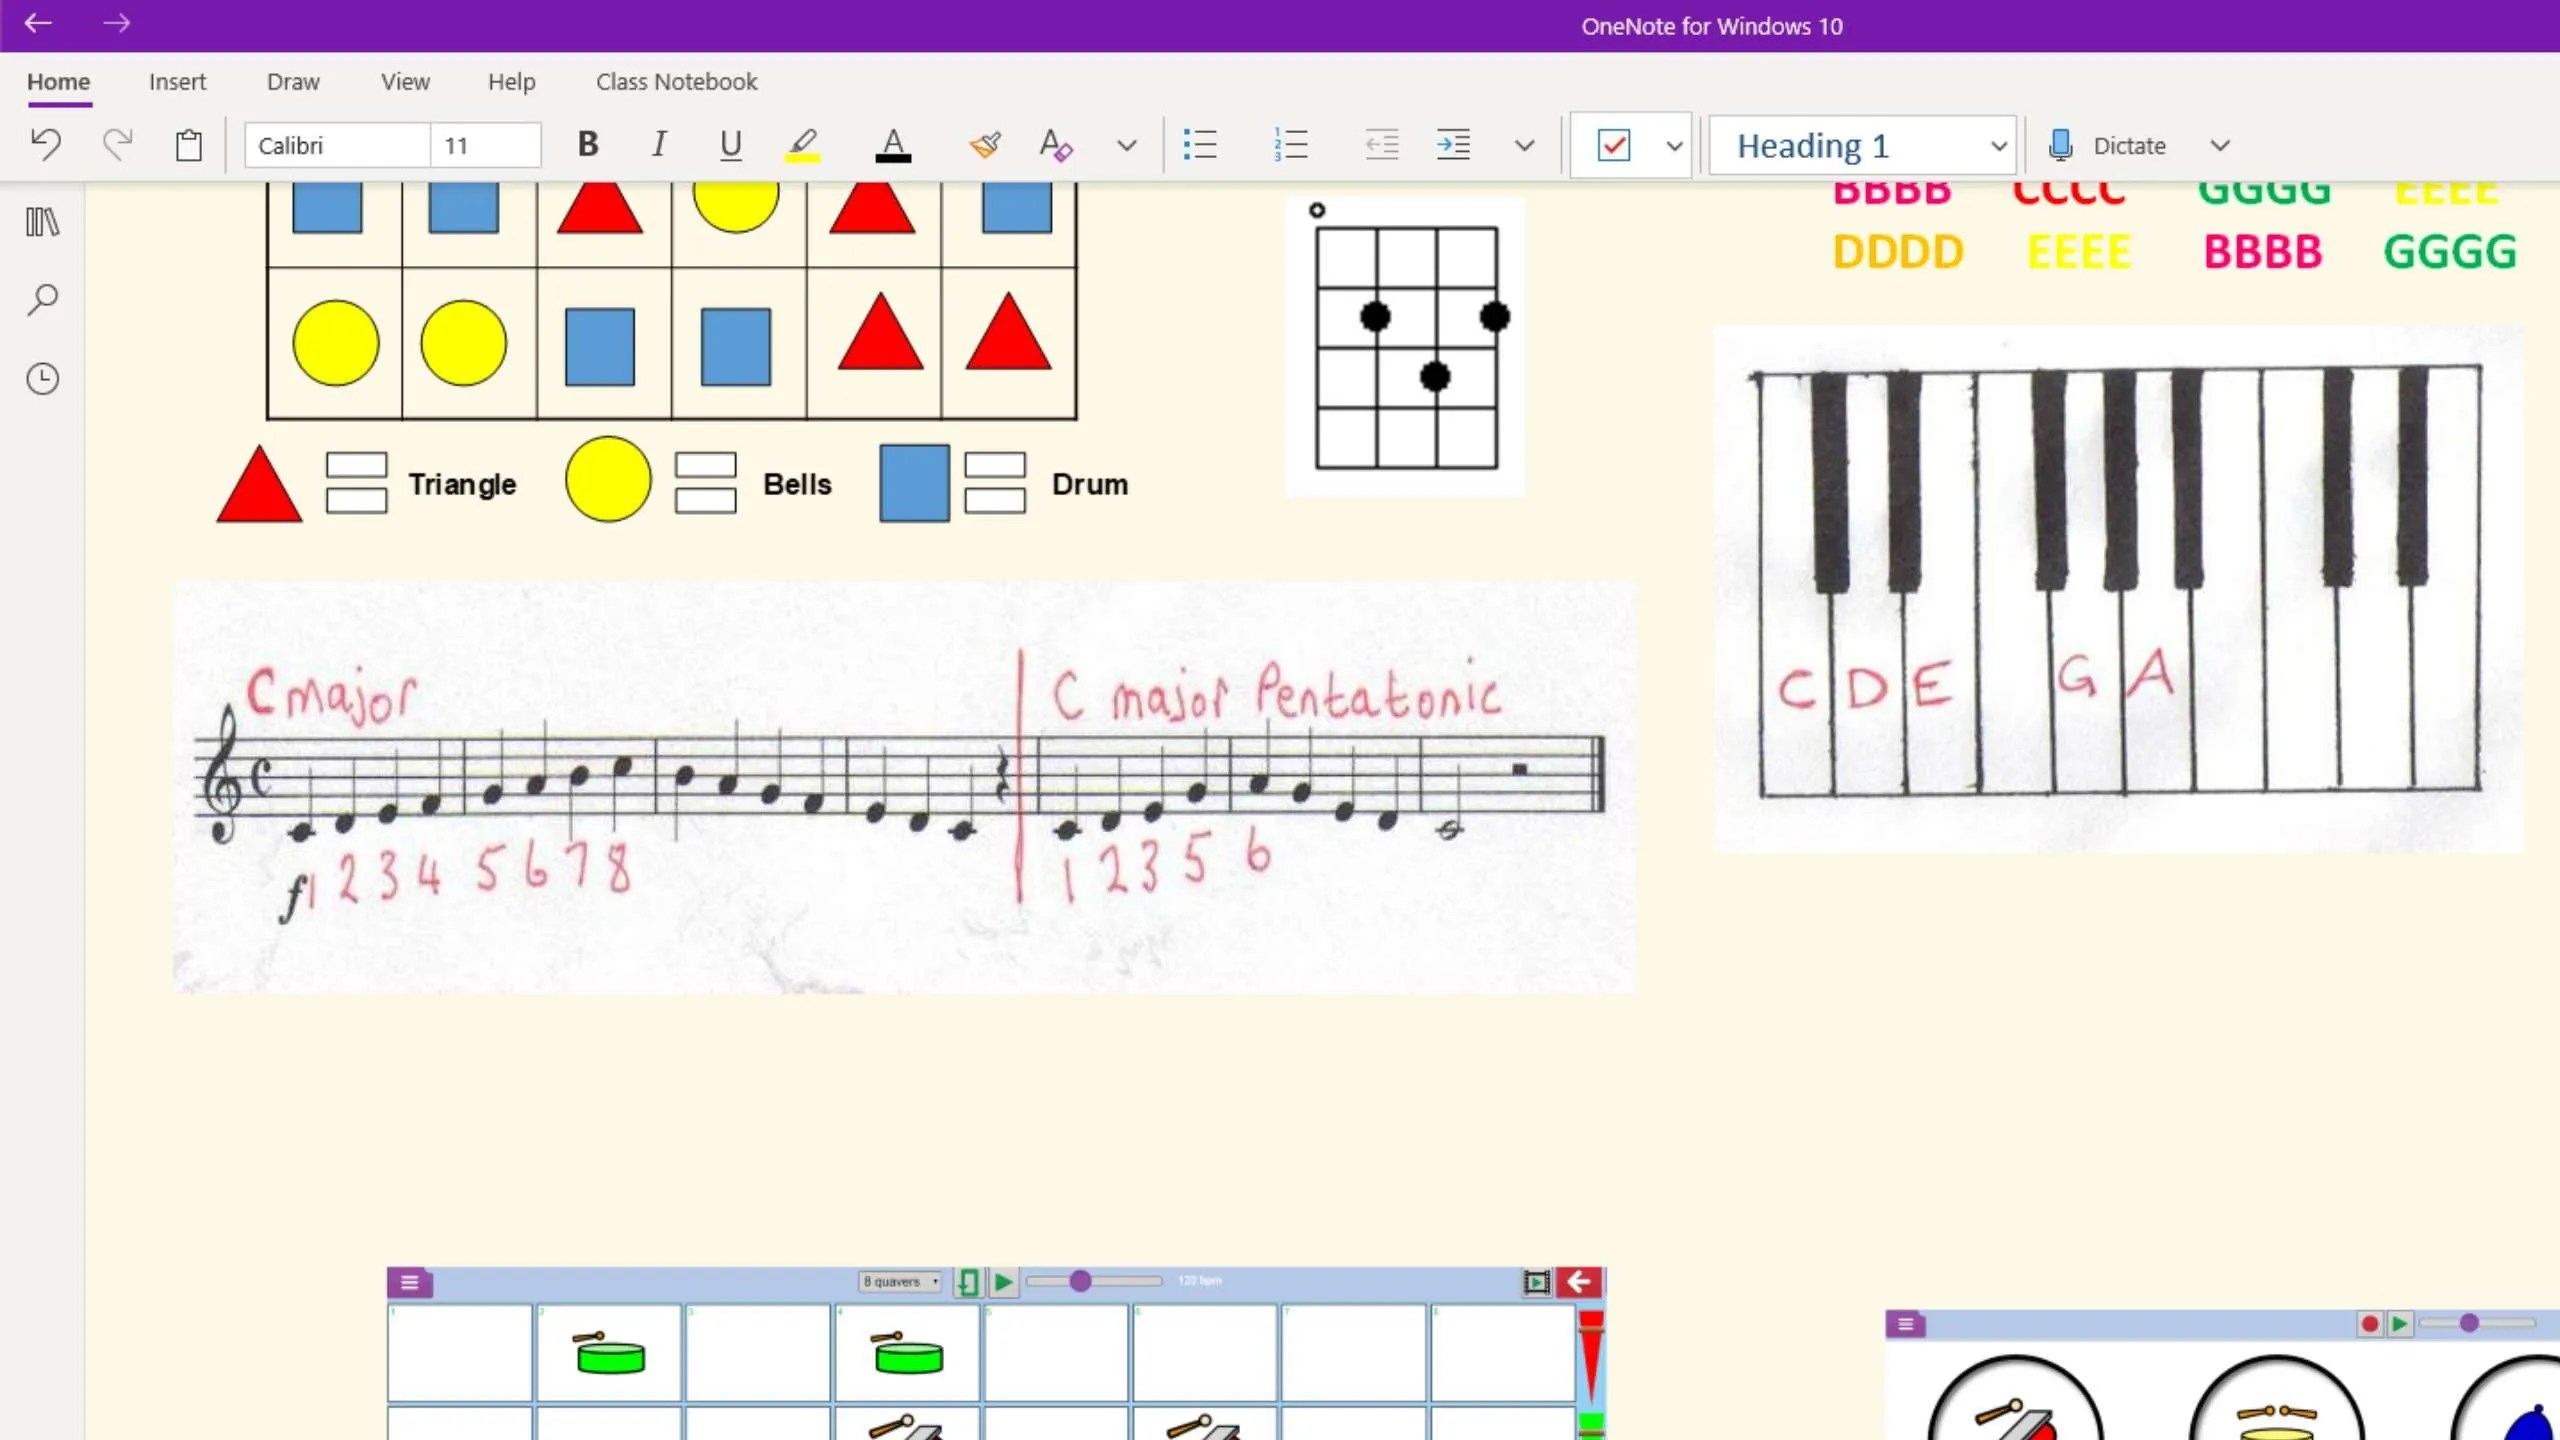Adjust the tempo slider in sequencer image

click(1094, 1281)
